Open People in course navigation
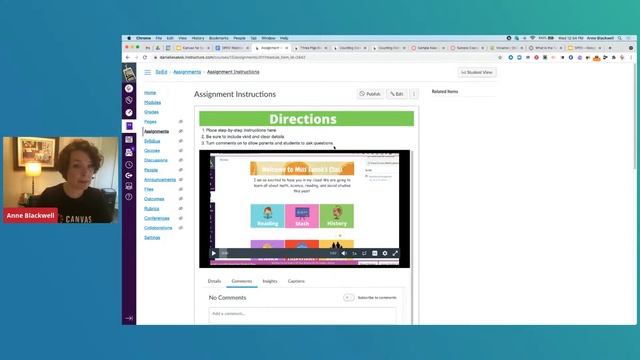 [151, 170]
